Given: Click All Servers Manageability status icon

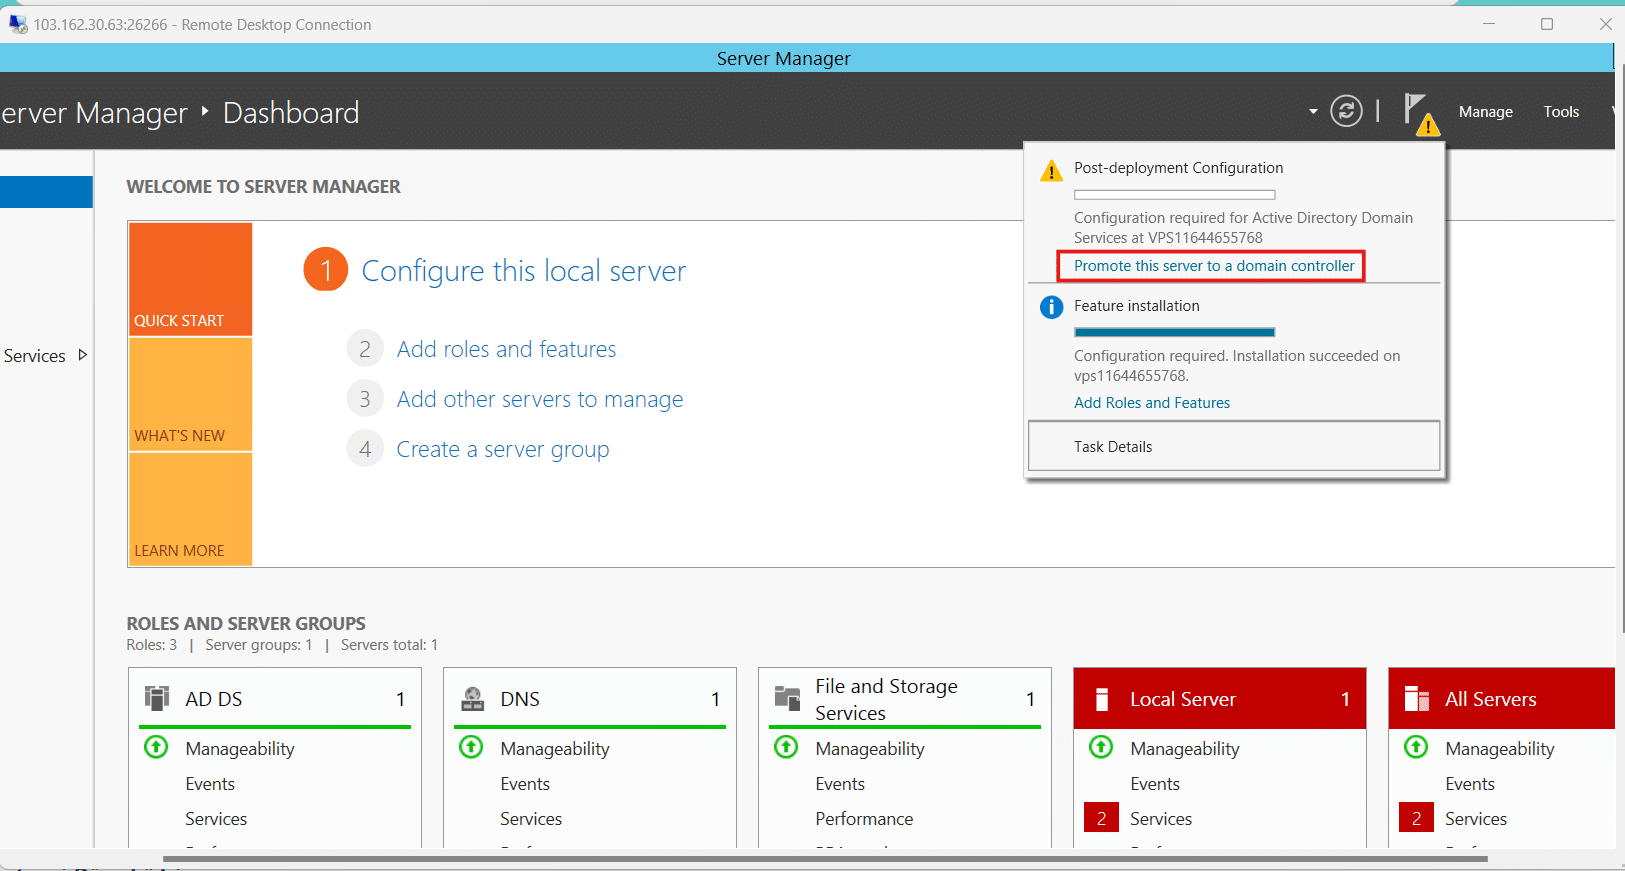Looking at the screenshot, I should [1416, 747].
